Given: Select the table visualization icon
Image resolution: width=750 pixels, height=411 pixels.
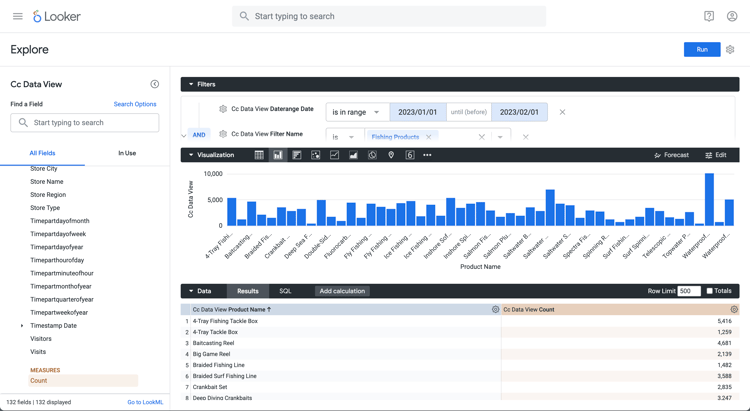Looking at the screenshot, I should tap(259, 155).
